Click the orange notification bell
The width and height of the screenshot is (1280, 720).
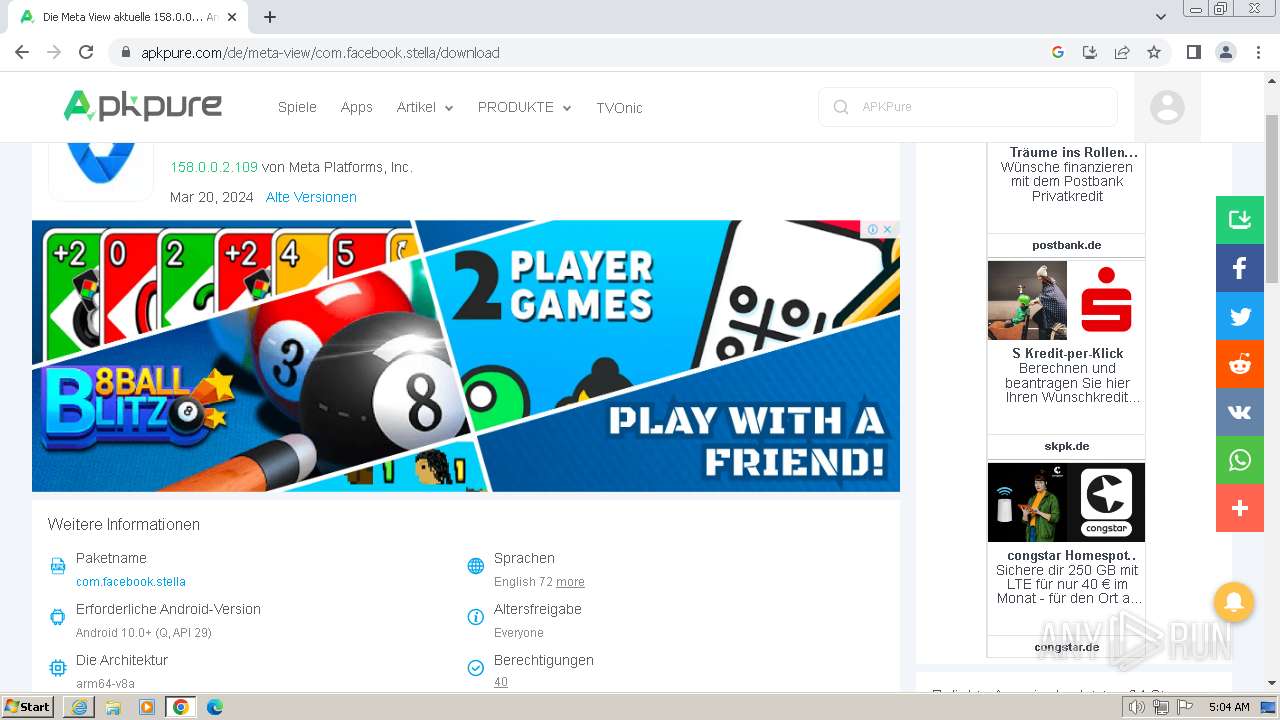click(x=1234, y=602)
